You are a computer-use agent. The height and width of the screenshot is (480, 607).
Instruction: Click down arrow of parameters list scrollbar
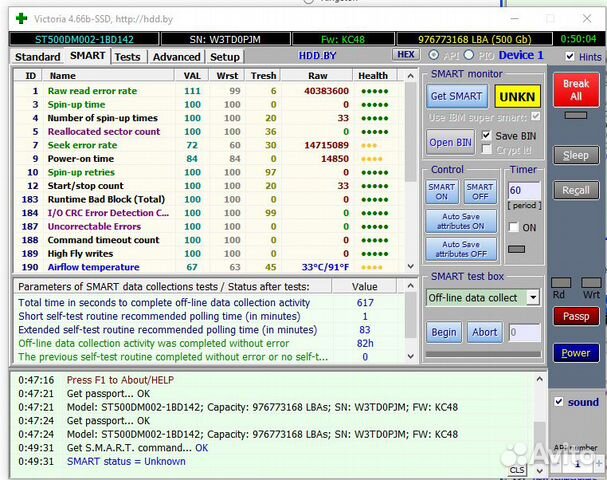411,356
